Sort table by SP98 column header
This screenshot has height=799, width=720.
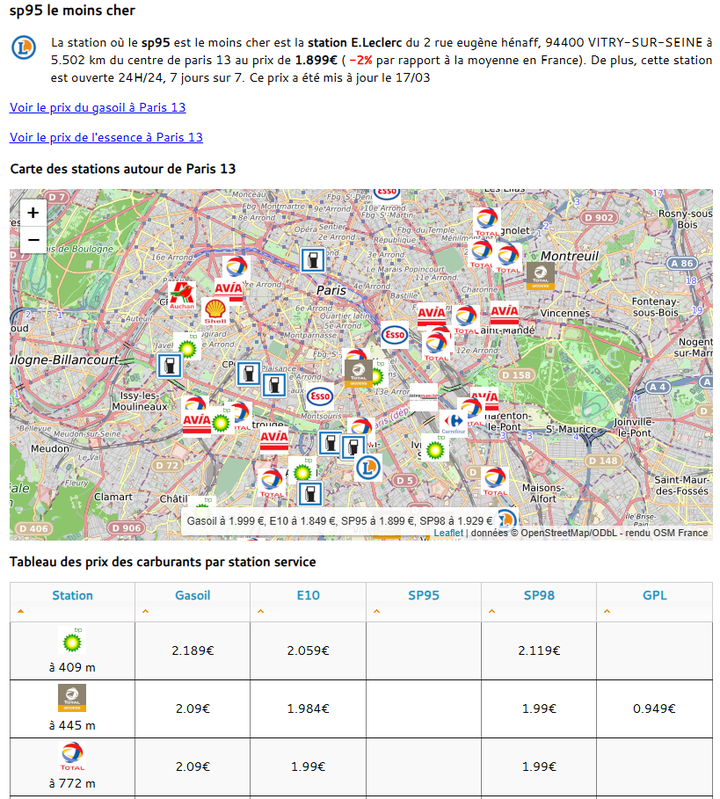538,595
